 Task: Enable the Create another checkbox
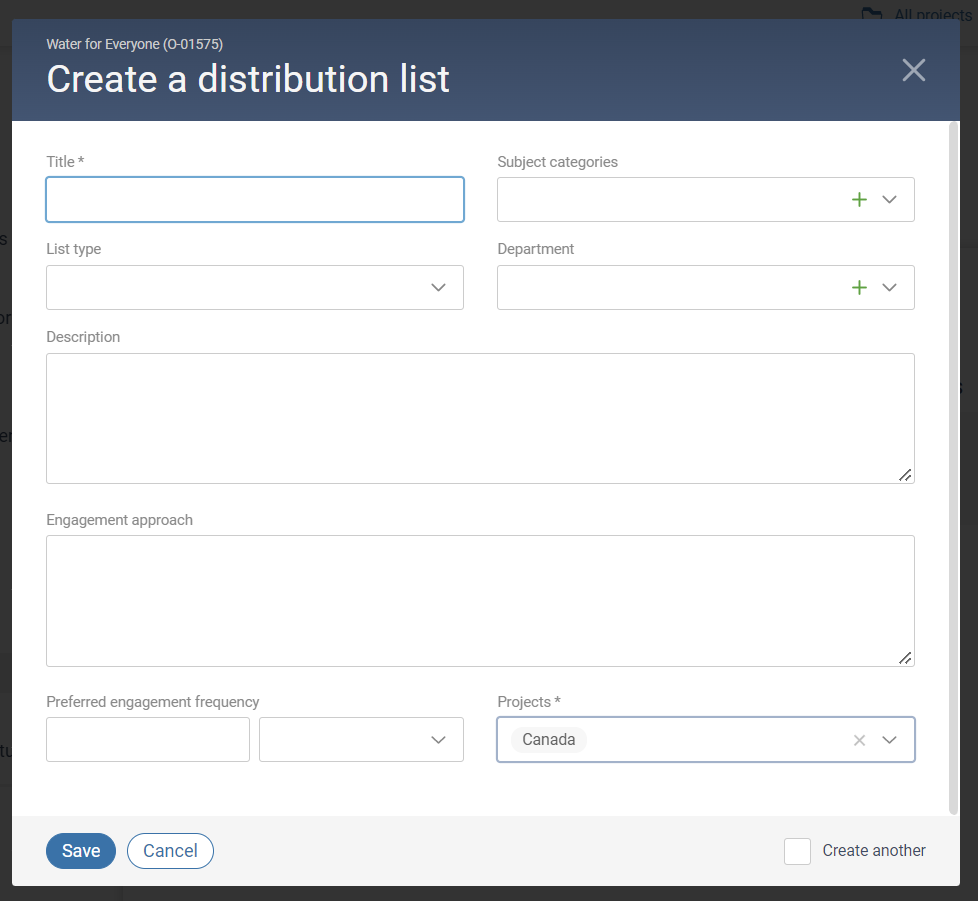point(797,851)
